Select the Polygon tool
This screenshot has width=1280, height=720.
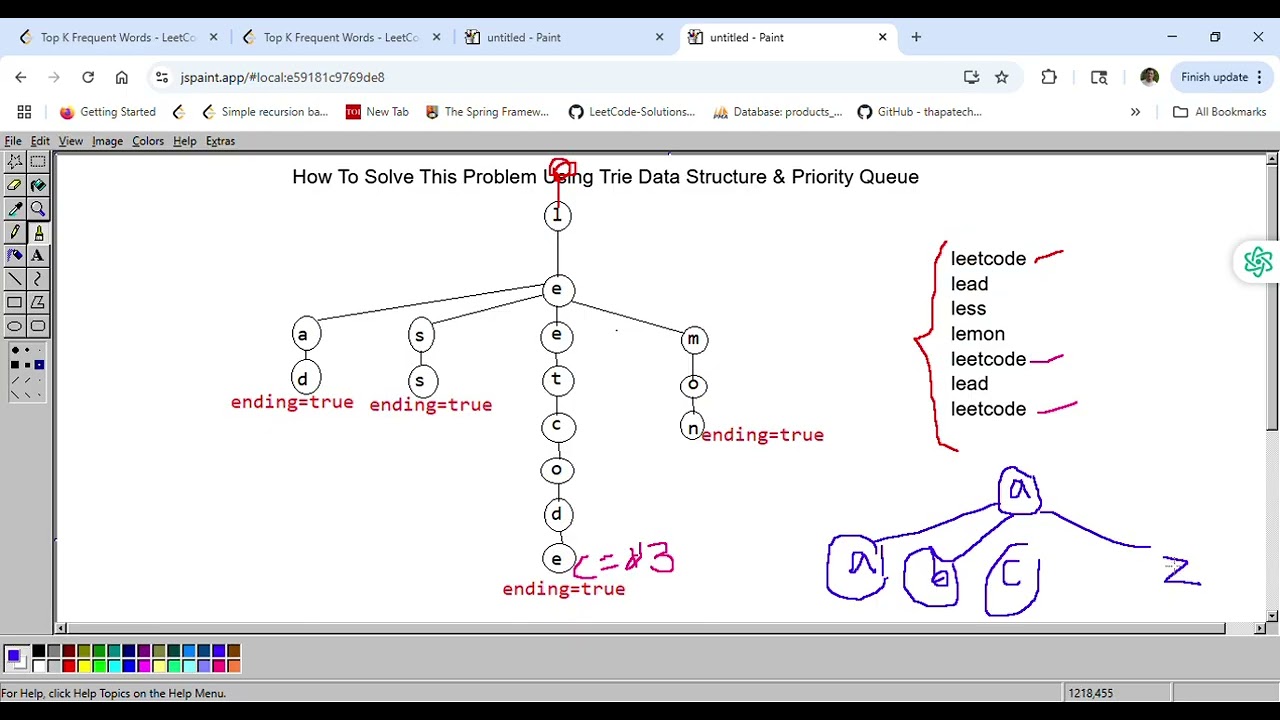tap(38, 302)
